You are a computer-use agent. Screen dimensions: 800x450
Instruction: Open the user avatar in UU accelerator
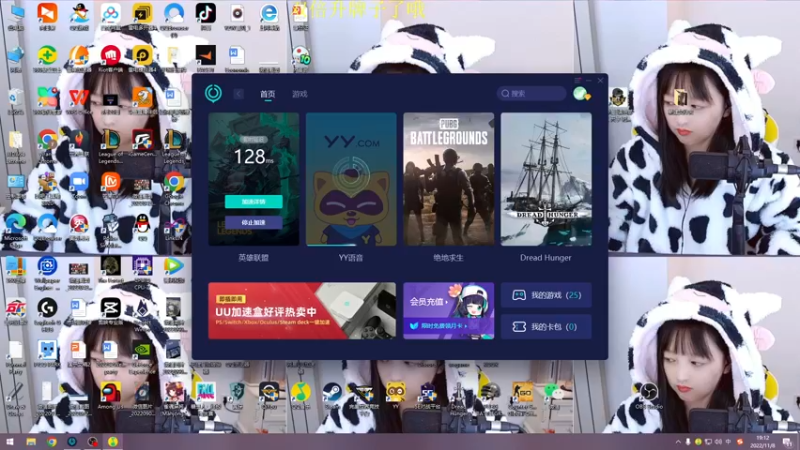[581, 93]
